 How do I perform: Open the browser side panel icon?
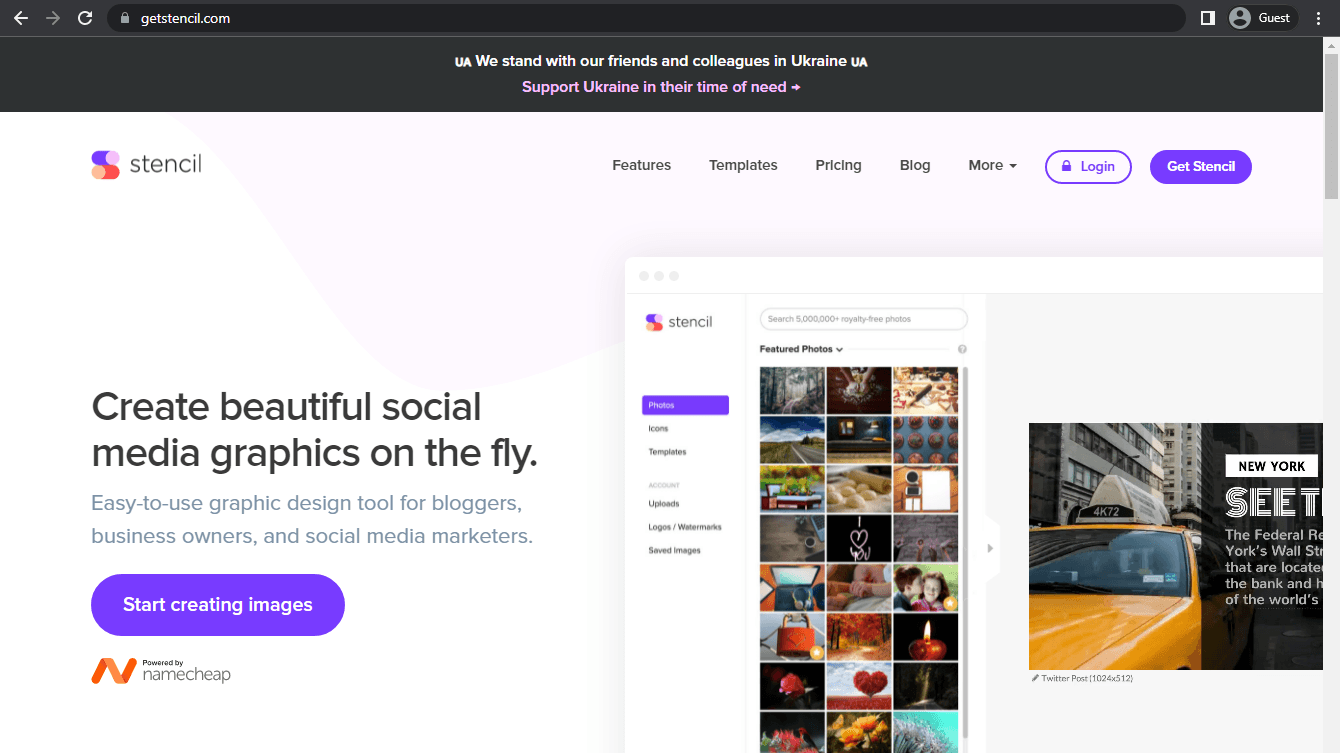click(1208, 18)
